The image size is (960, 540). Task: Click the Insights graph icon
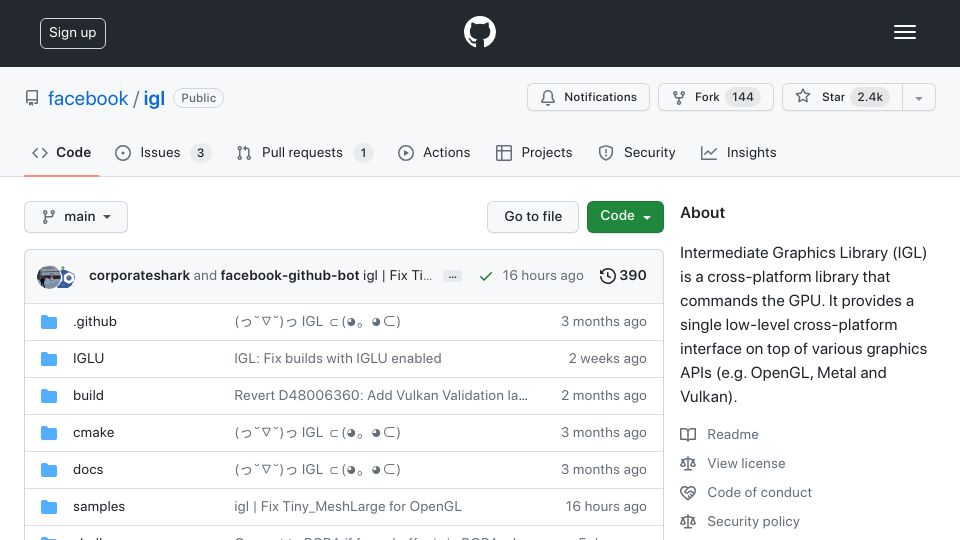(x=709, y=153)
